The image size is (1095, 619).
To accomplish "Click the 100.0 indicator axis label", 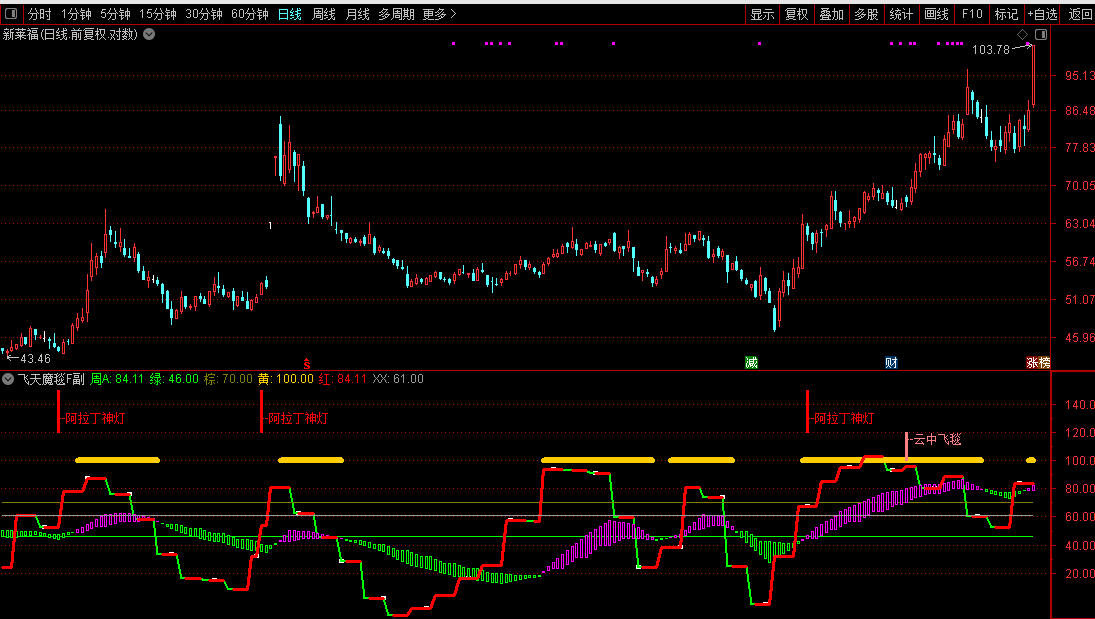I will pos(1080,461).
